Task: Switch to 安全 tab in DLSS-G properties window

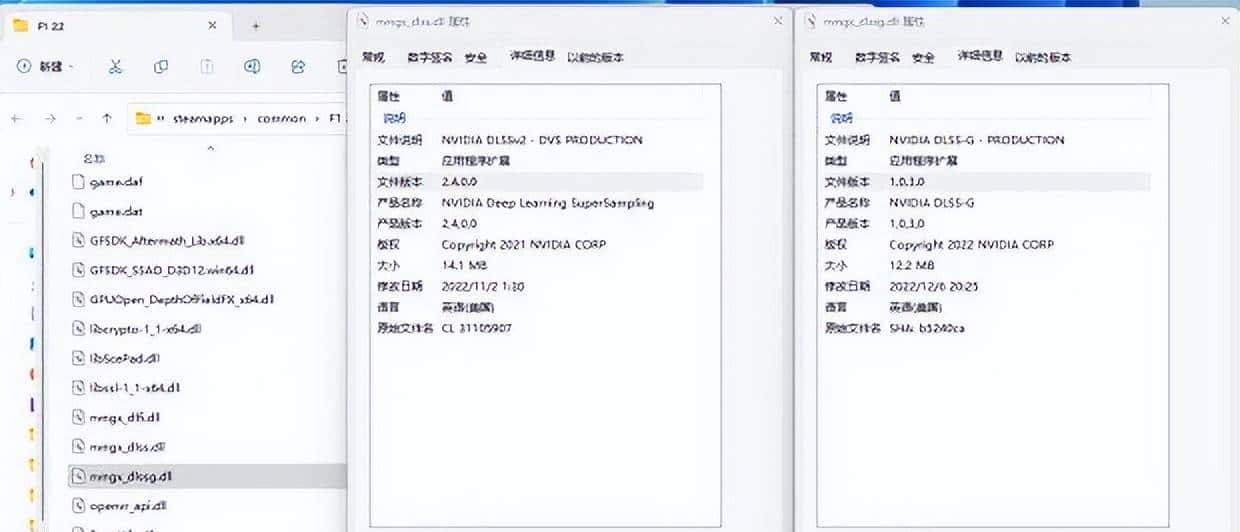Action: [924, 58]
